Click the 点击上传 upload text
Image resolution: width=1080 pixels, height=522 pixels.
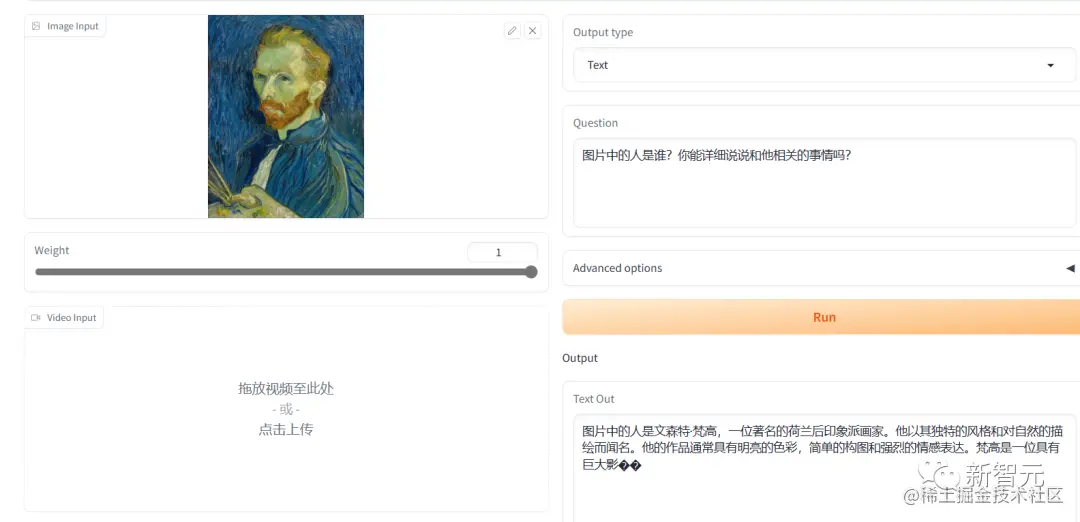[x=286, y=430]
